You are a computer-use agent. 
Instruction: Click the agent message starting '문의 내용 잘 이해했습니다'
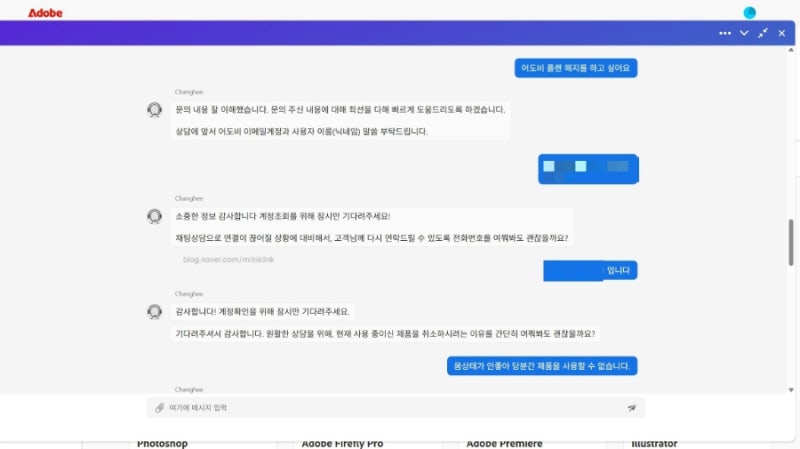[340, 110]
